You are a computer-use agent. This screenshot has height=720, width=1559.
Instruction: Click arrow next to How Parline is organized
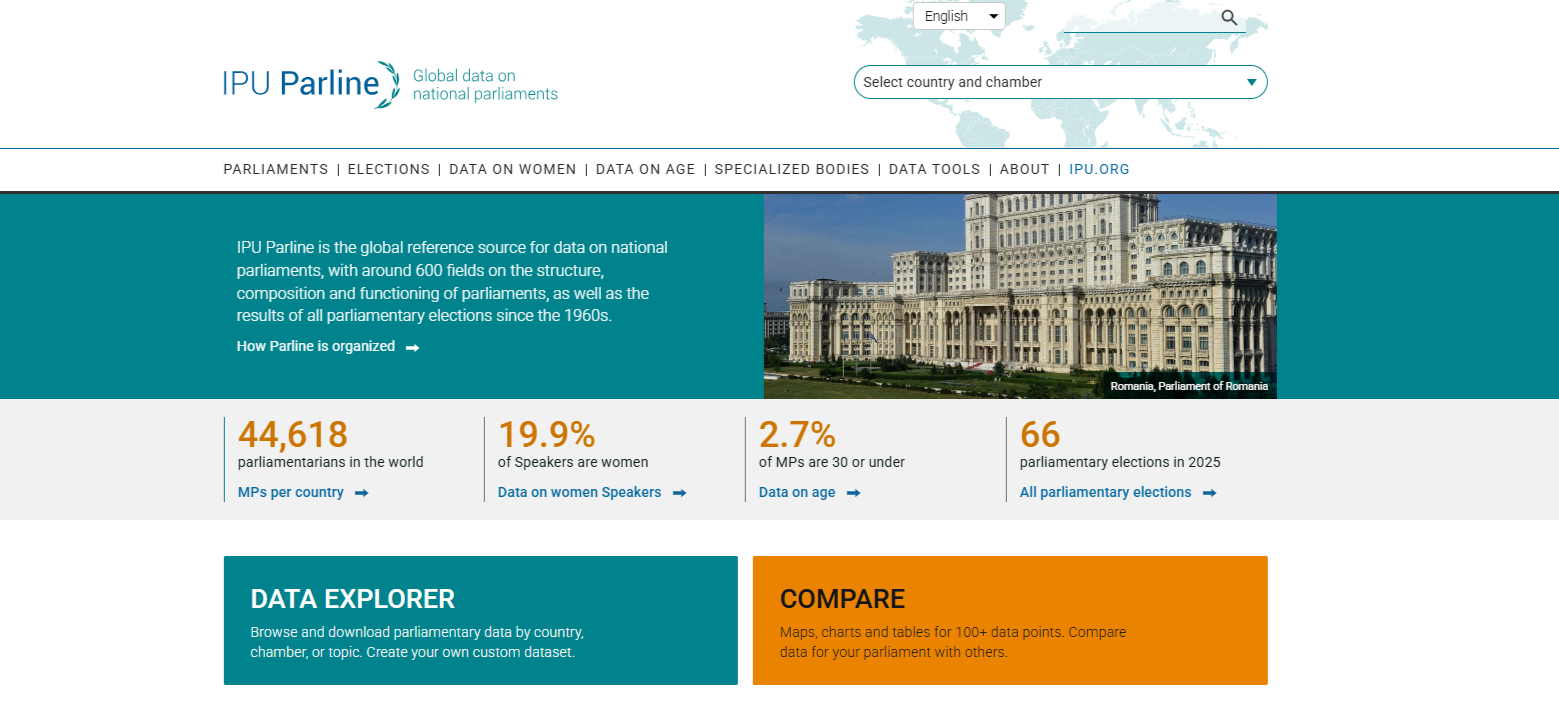pos(412,347)
